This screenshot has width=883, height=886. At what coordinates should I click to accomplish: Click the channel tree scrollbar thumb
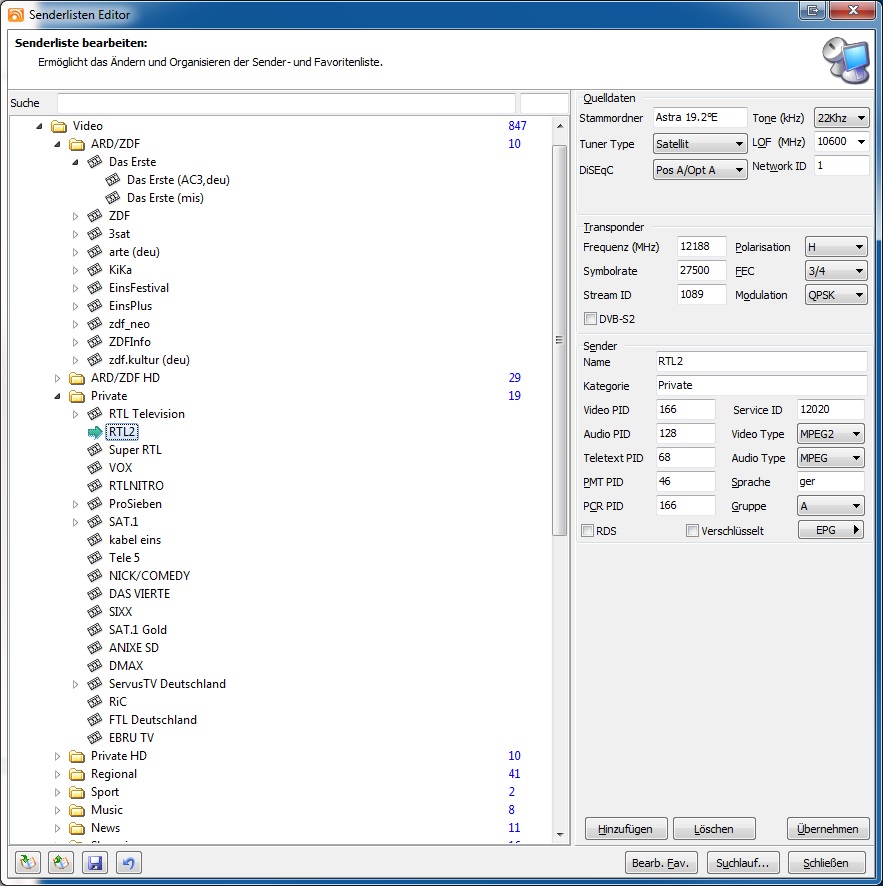(x=559, y=340)
